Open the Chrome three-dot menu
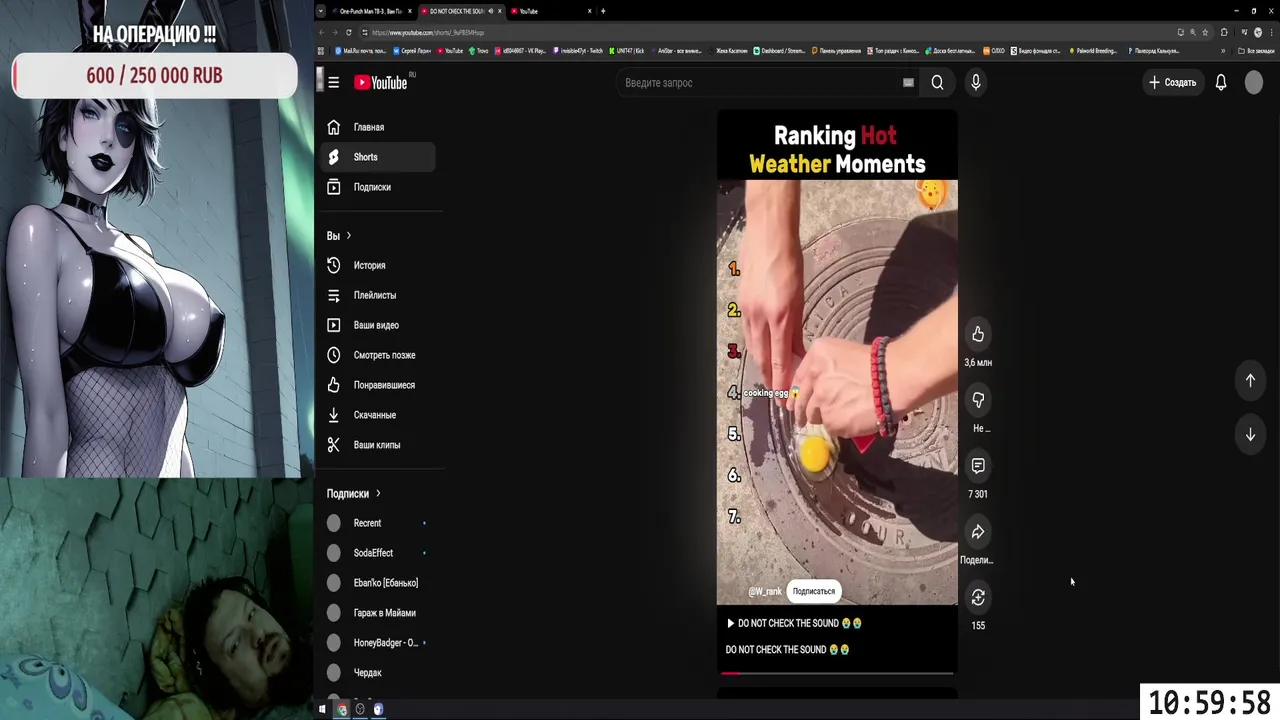Screen dimensions: 1280x720 [x=1271, y=32]
